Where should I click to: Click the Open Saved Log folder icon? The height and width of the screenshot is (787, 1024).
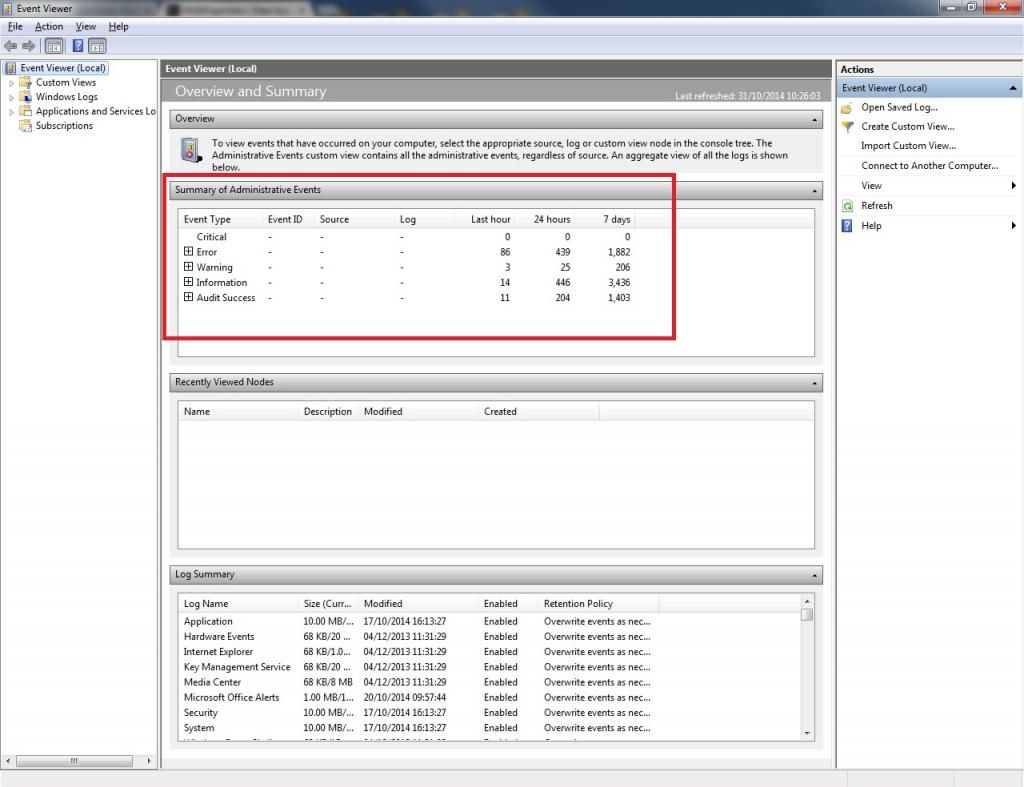point(847,108)
